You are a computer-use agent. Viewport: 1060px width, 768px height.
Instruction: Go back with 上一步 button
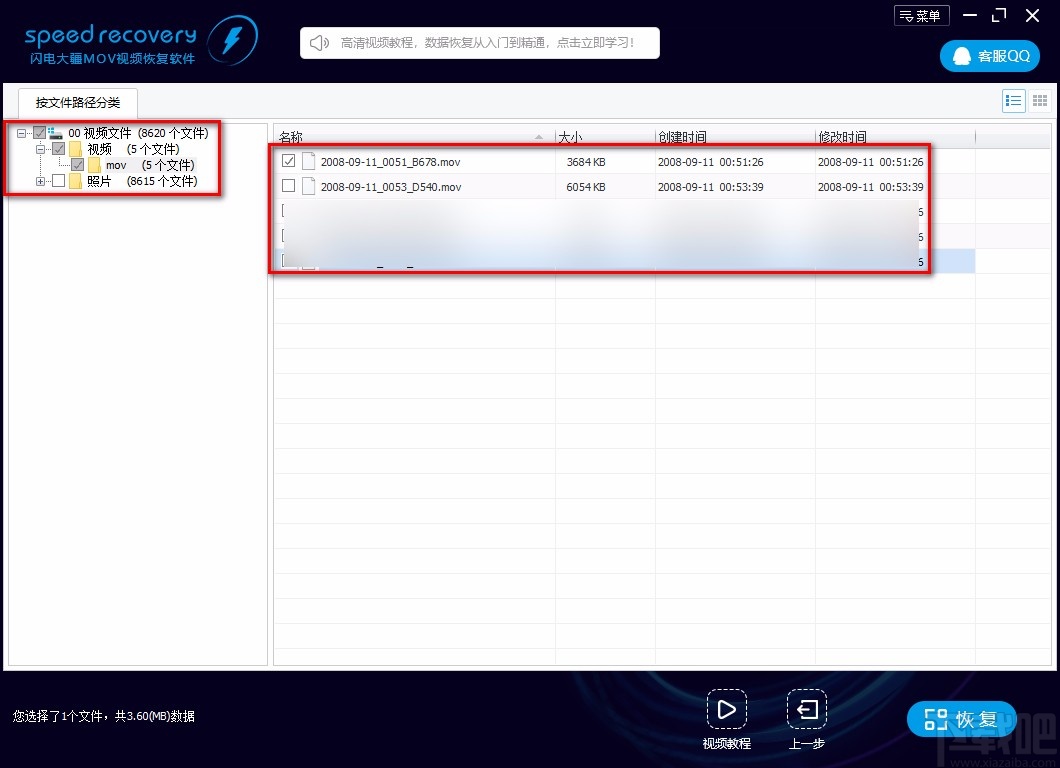[806, 719]
